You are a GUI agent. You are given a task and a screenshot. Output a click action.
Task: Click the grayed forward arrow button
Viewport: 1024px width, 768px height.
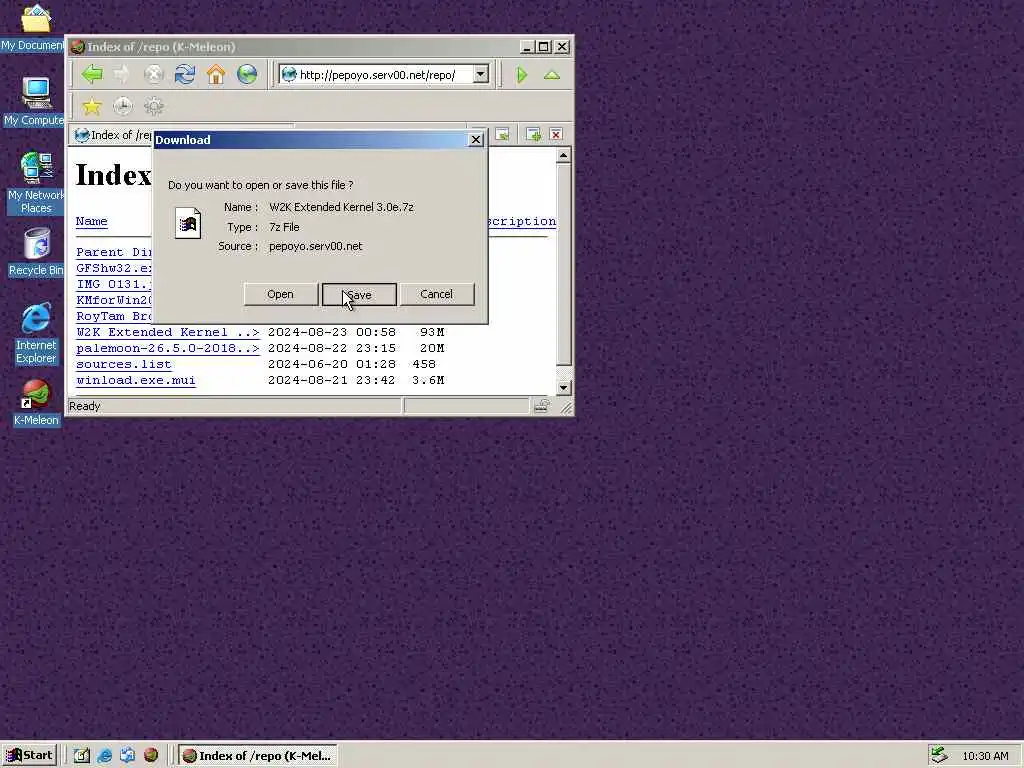(122, 74)
